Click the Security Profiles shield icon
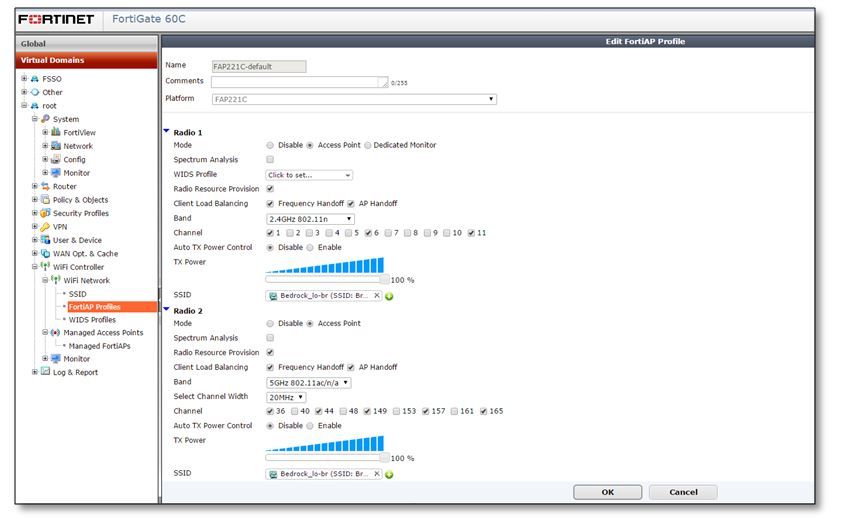 tap(45, 213)
